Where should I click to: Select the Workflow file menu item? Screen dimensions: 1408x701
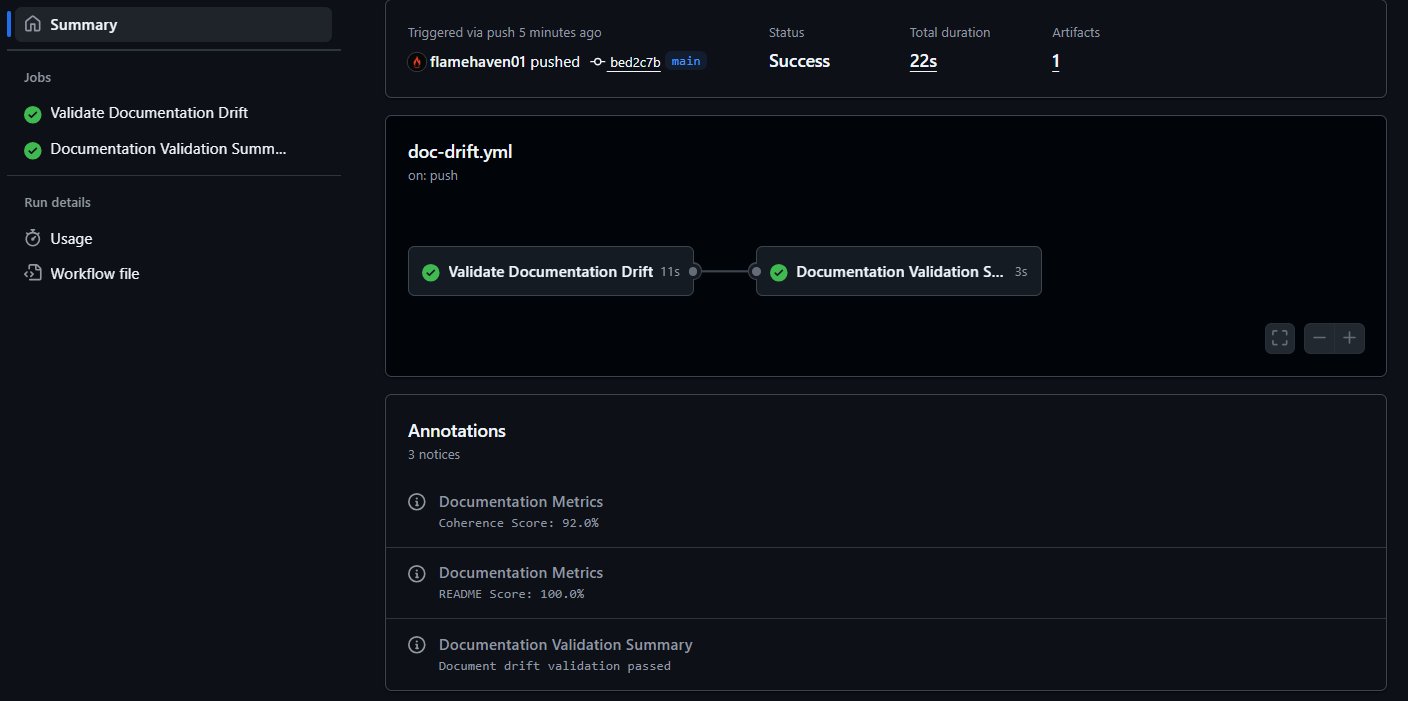[94, 273]
